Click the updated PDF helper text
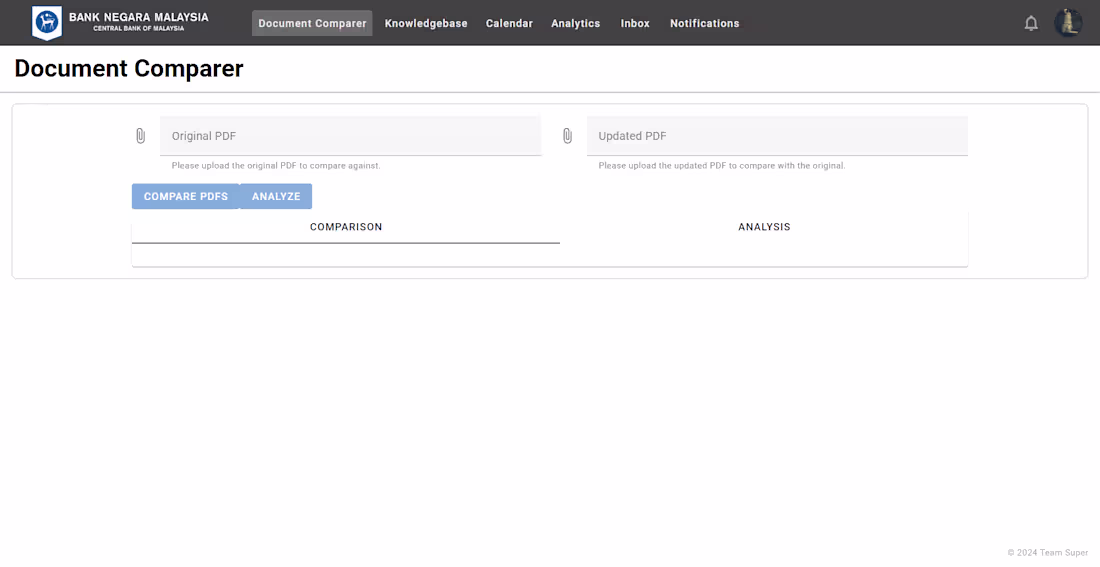Viewport: 1100px width, 567px height. (722, 166)
